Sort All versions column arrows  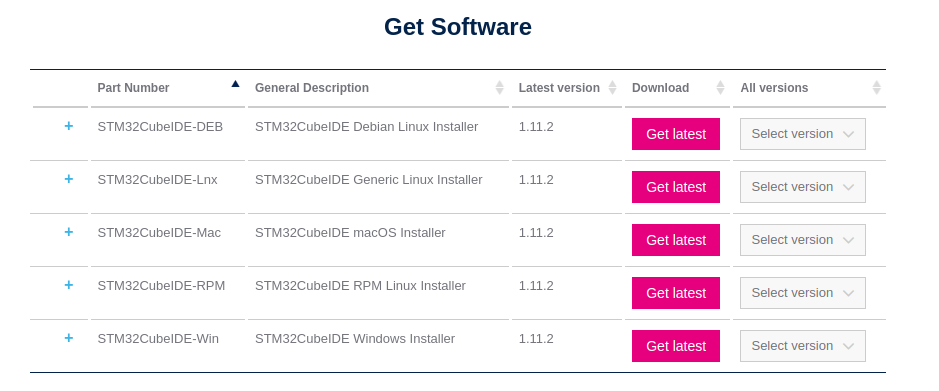tap(876, 87)
